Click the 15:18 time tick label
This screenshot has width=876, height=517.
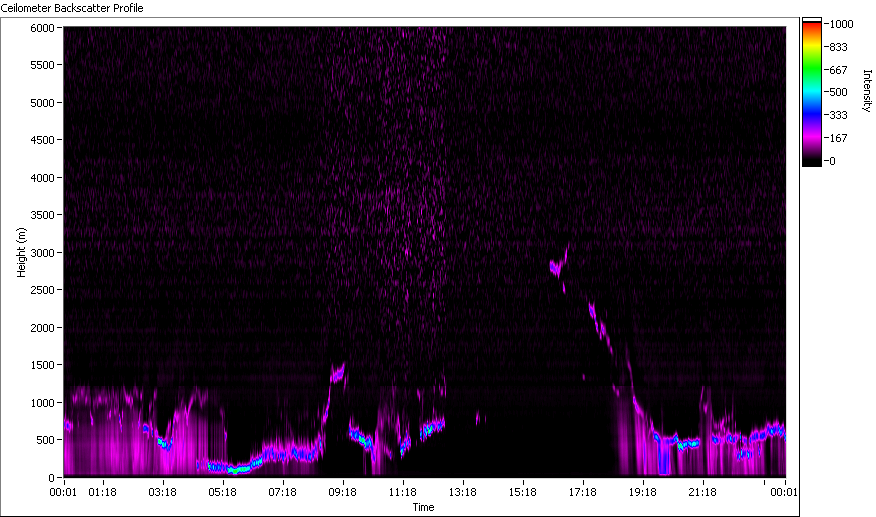coord(523,492)
